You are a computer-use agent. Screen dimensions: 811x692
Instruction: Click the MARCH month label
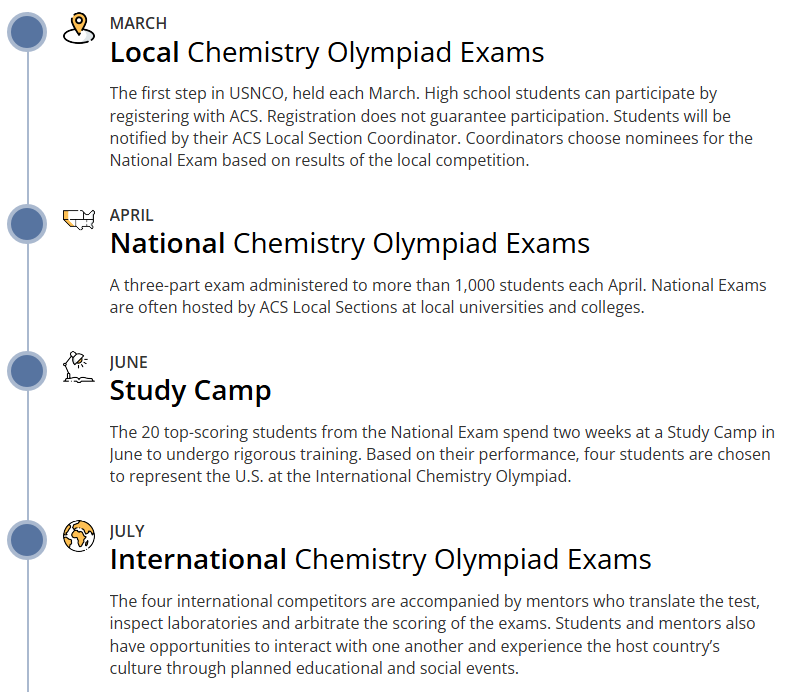[138, 23]
